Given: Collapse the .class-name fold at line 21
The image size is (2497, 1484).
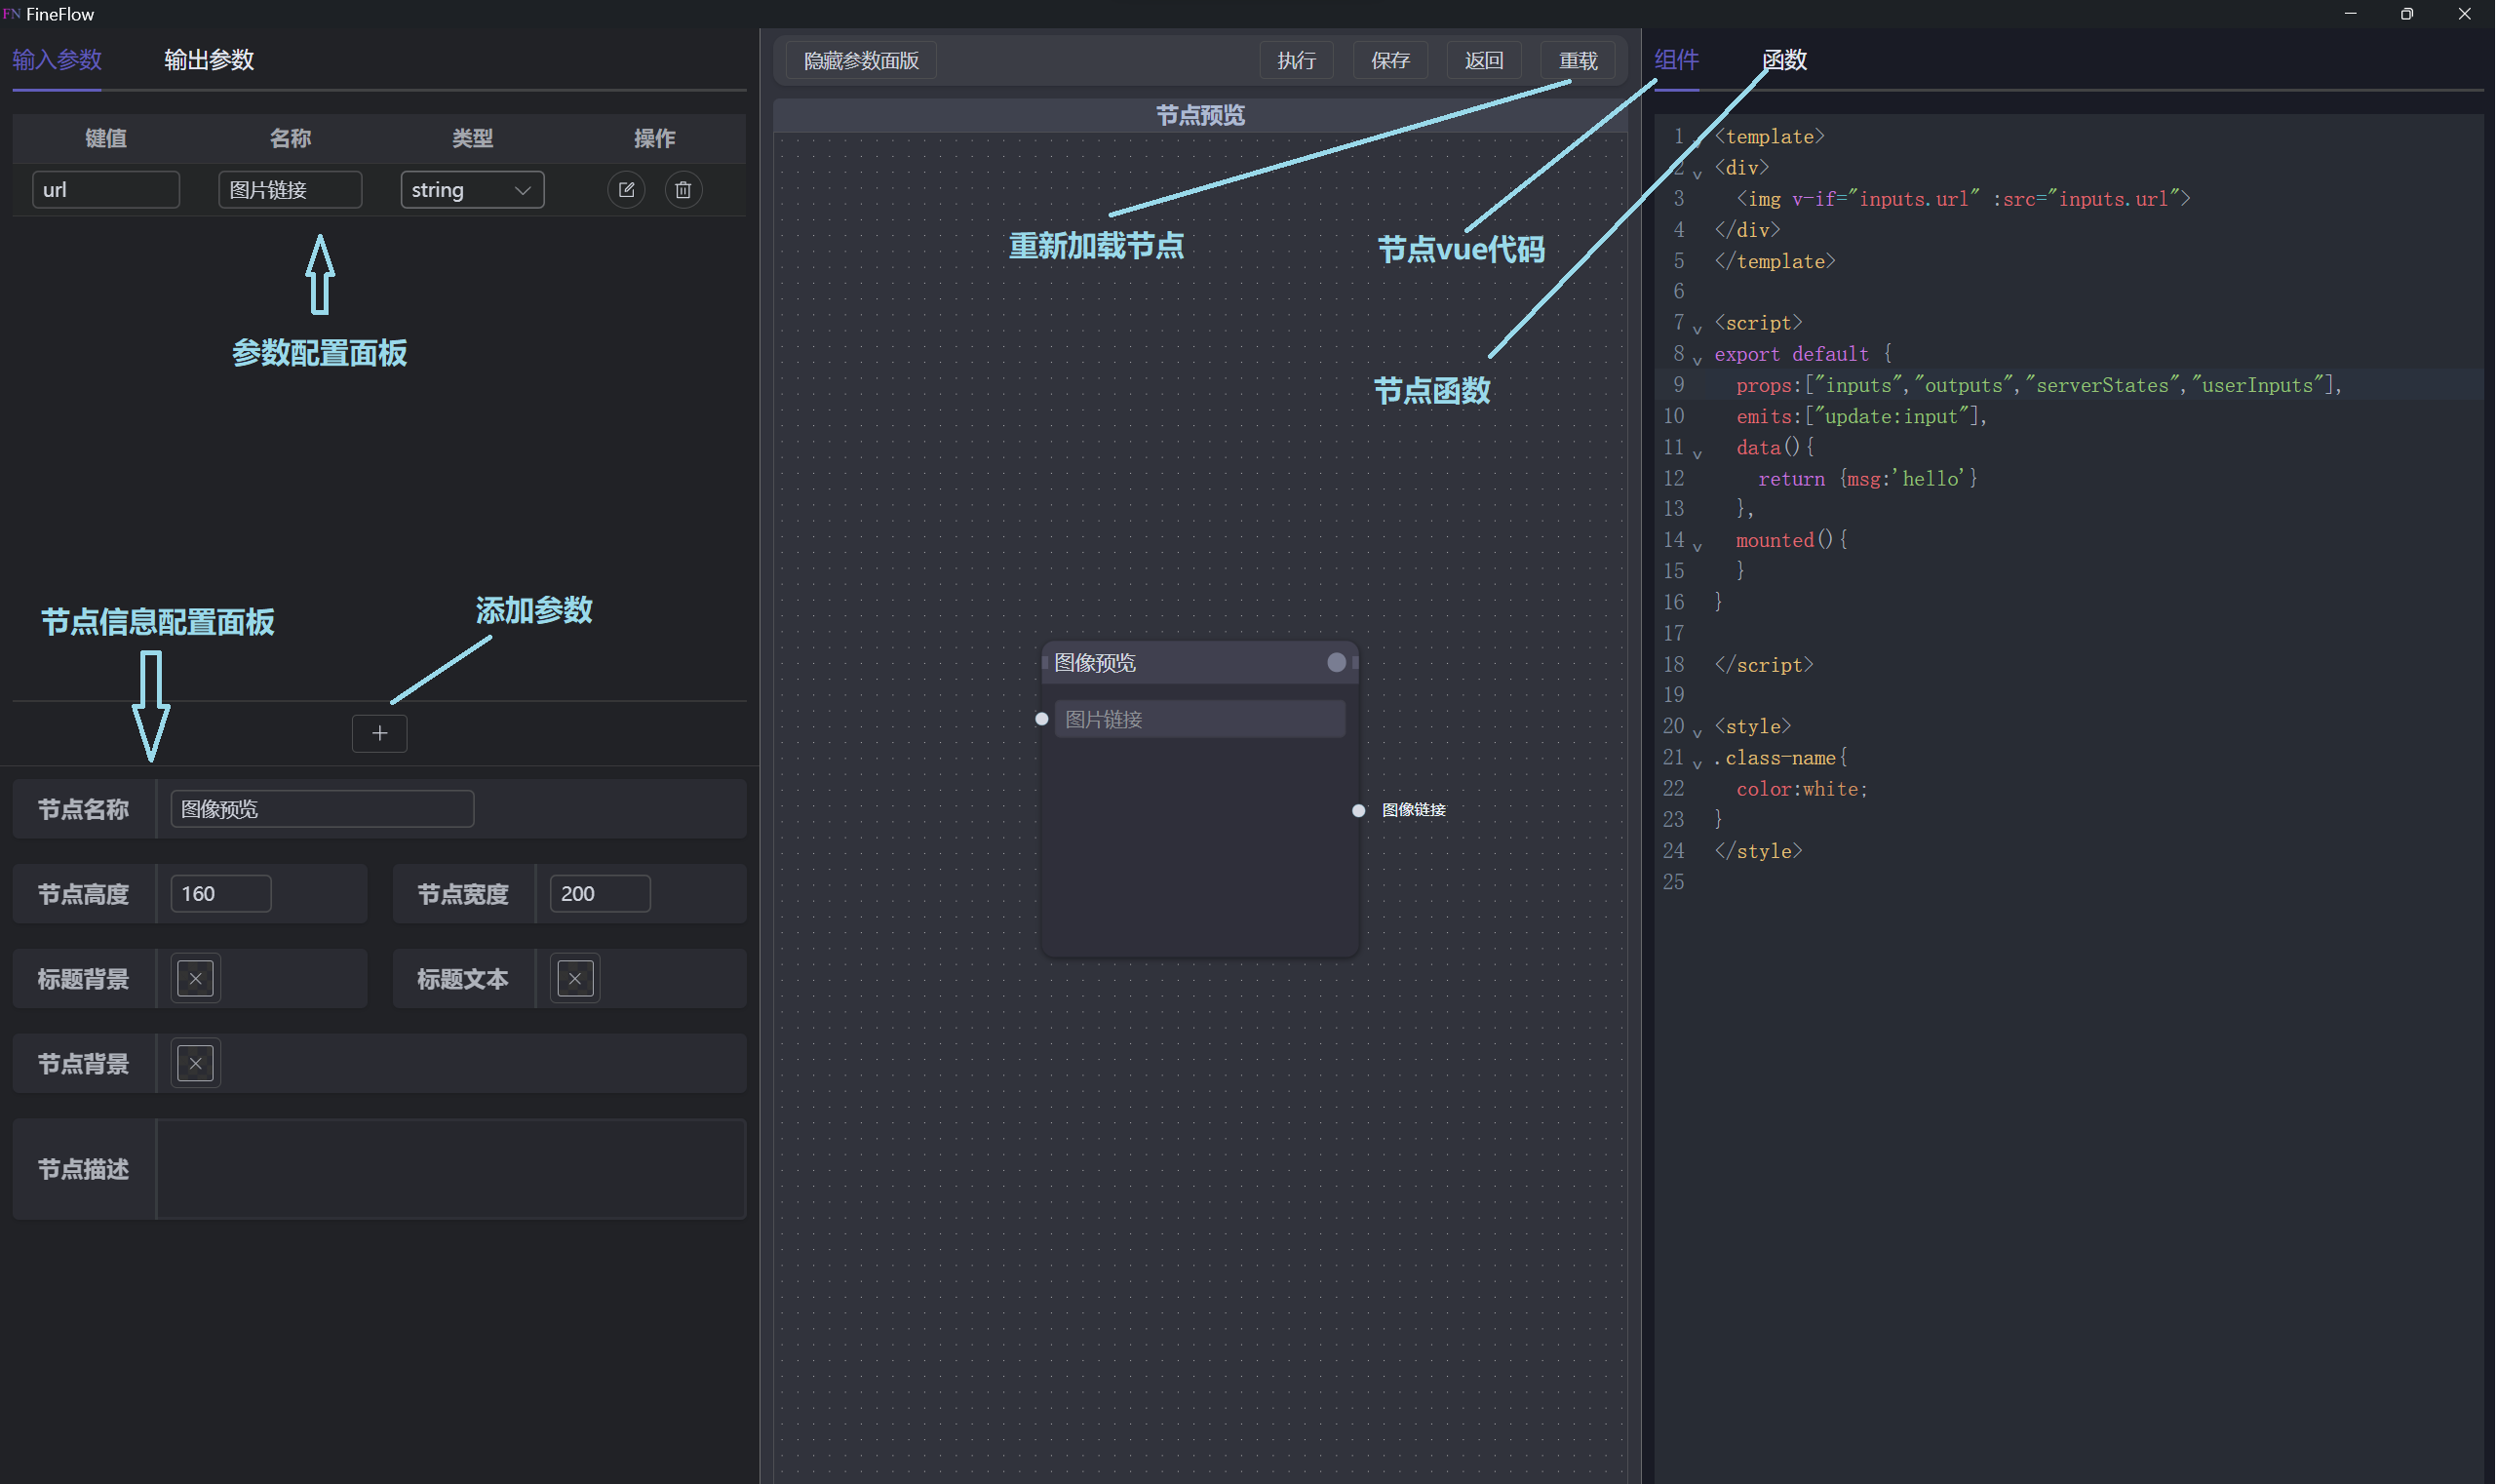Looking at the screenshot, I should click(x=1697, y=764).
